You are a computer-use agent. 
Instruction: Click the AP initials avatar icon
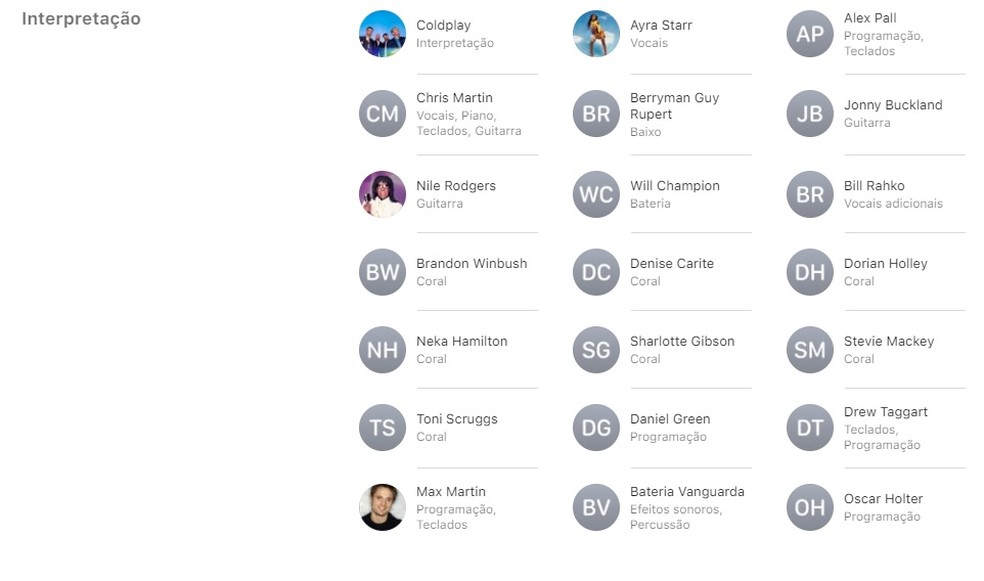point(810,34)
